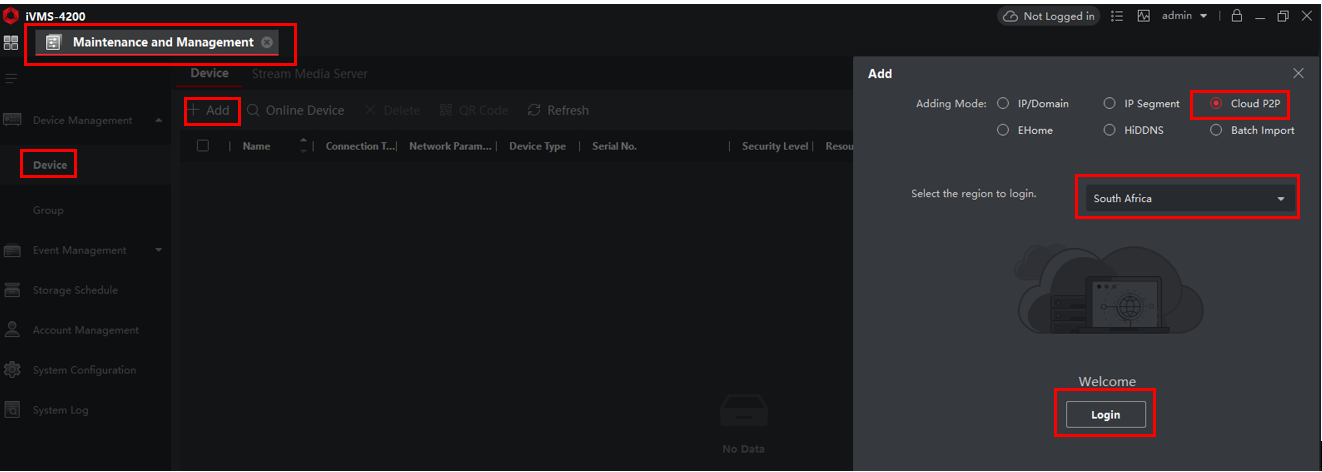Viewport: 1322px width, 472px height.
Task: Open the resource monitor waveform icon
Action: (1143, 16)
